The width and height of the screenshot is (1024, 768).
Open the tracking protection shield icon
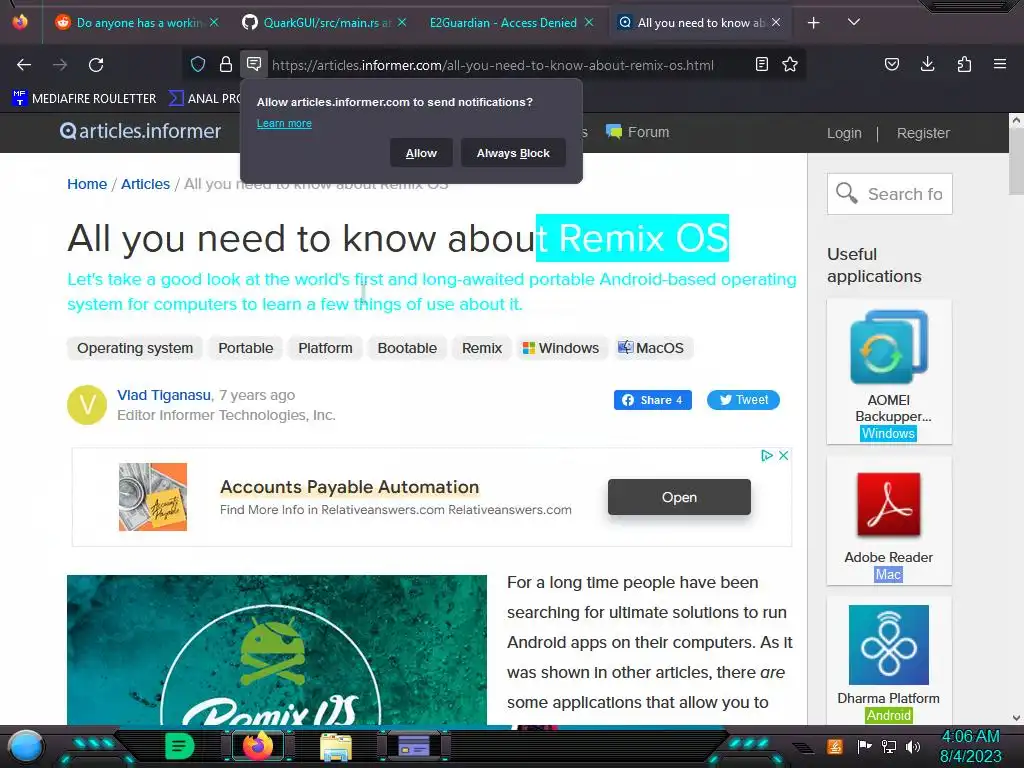tap(198, 64)
